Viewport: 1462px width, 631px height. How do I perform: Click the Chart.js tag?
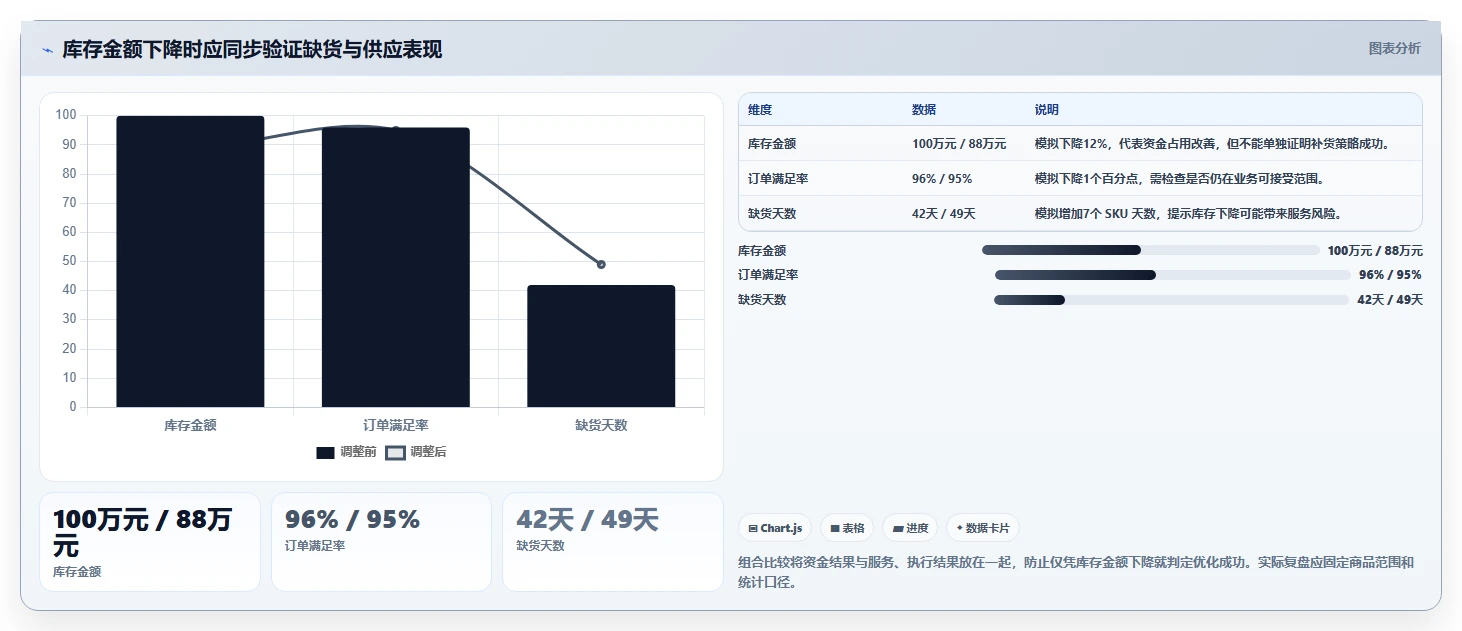point(774,528)
